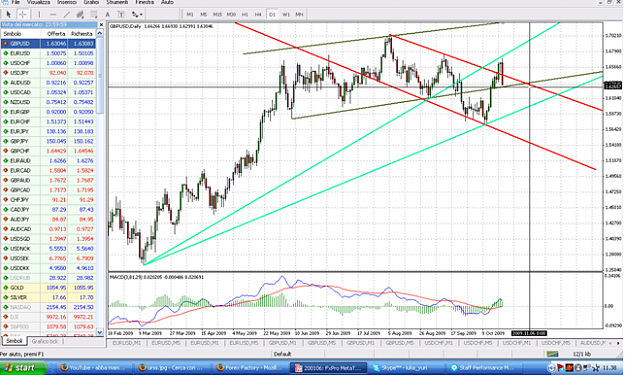Select the Text Label tool
The width and height of the screenshot is (625, 376).
[x=121, y=14]
